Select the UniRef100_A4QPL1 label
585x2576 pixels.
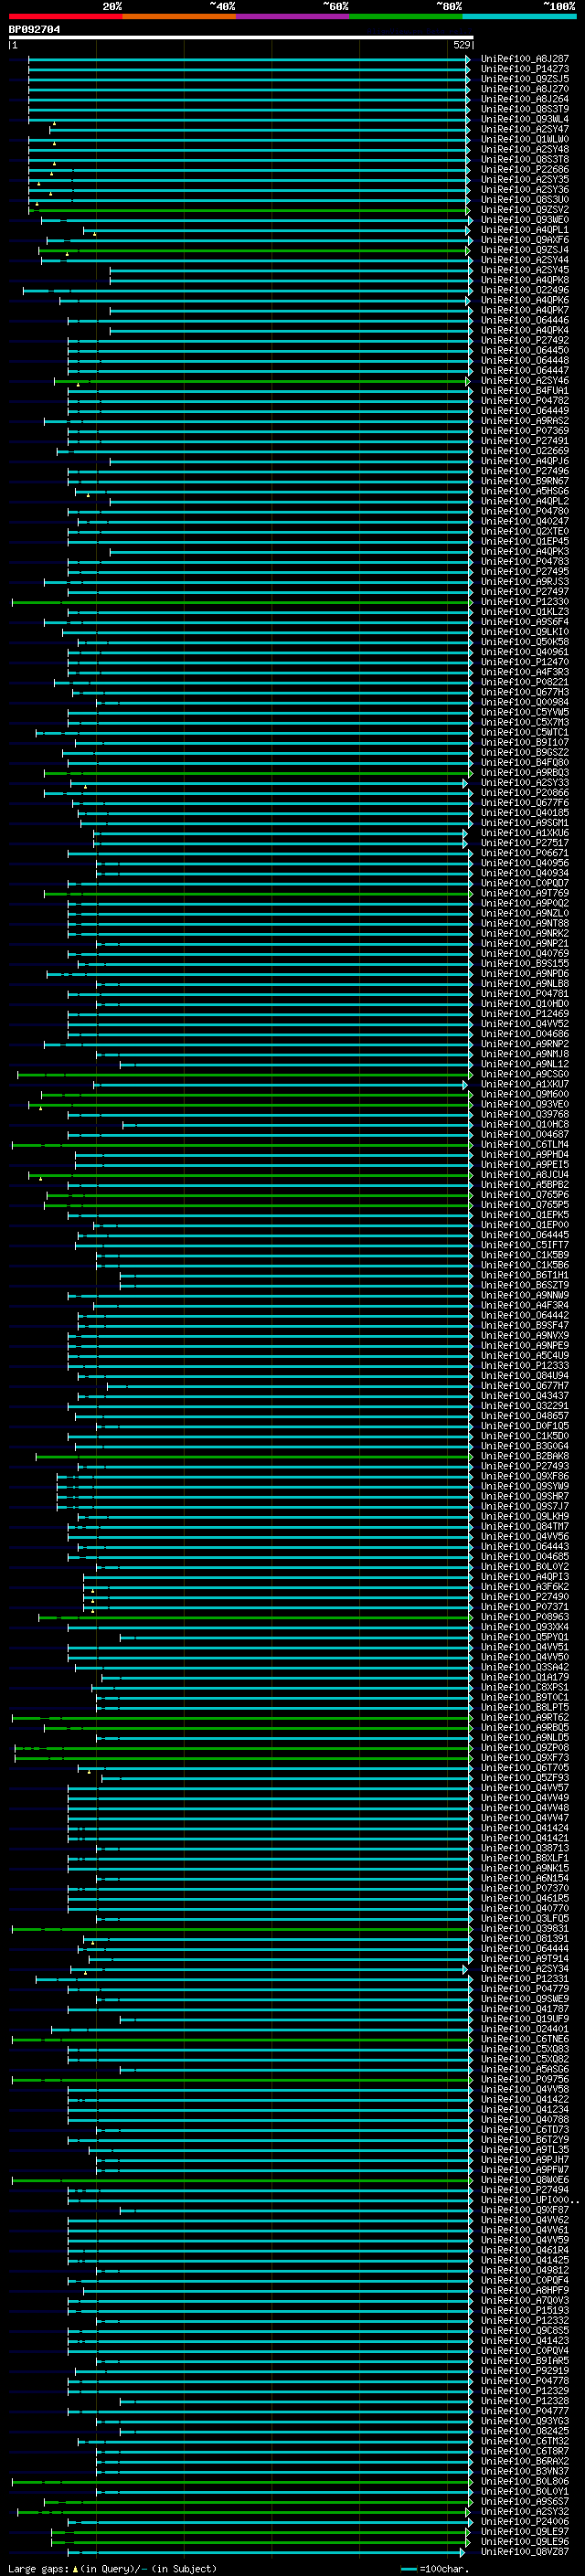pos(525,230)
